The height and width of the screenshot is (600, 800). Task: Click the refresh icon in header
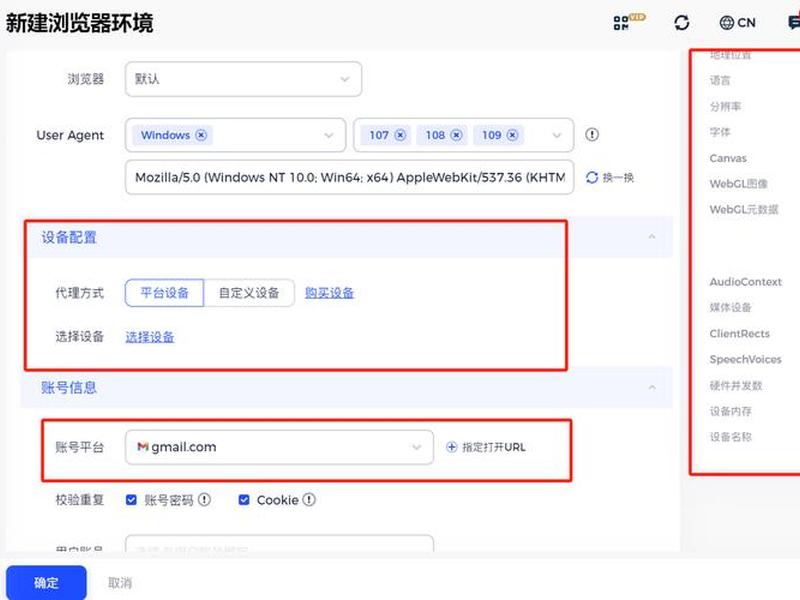(682, 22)
